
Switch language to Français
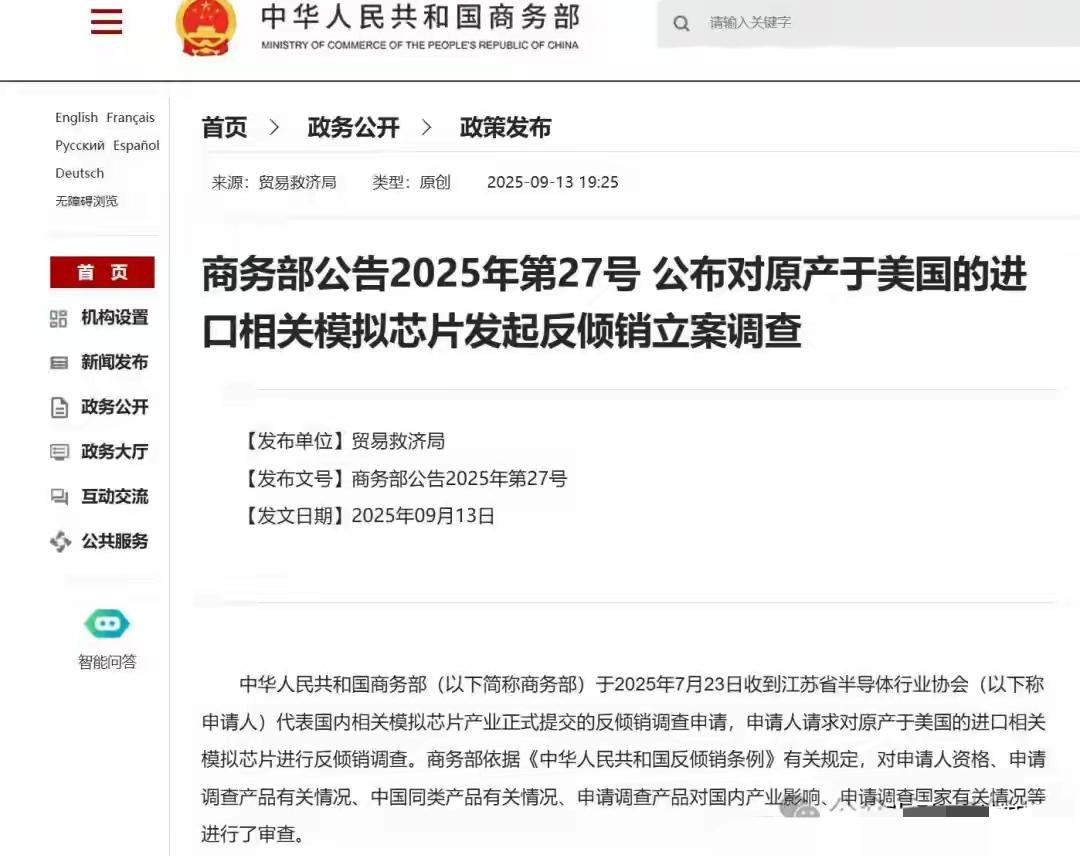(130, 118)
